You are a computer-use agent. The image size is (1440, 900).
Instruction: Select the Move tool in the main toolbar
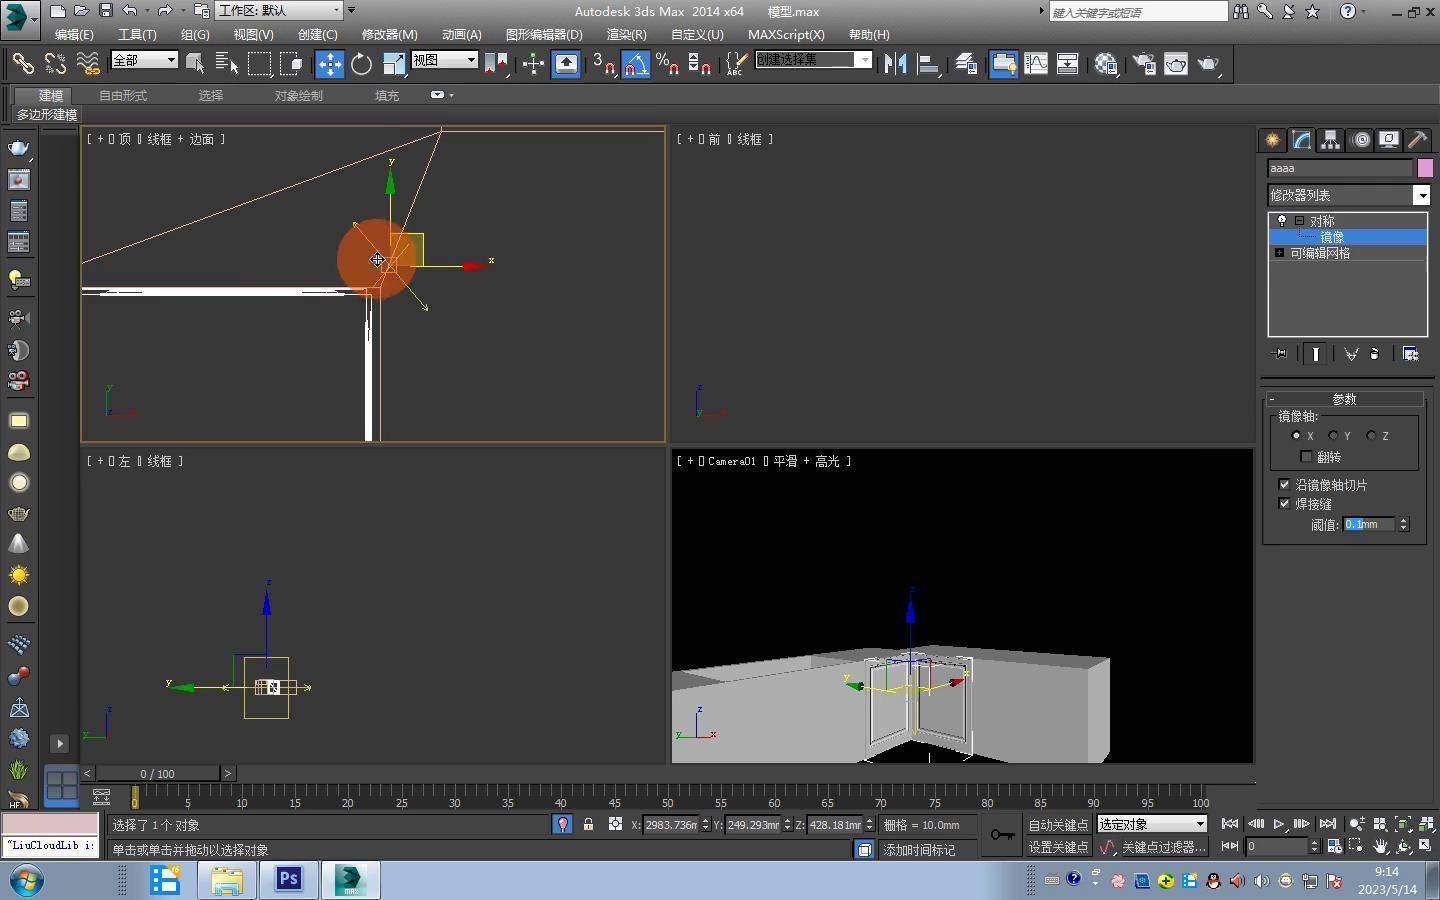coord(329,64)
